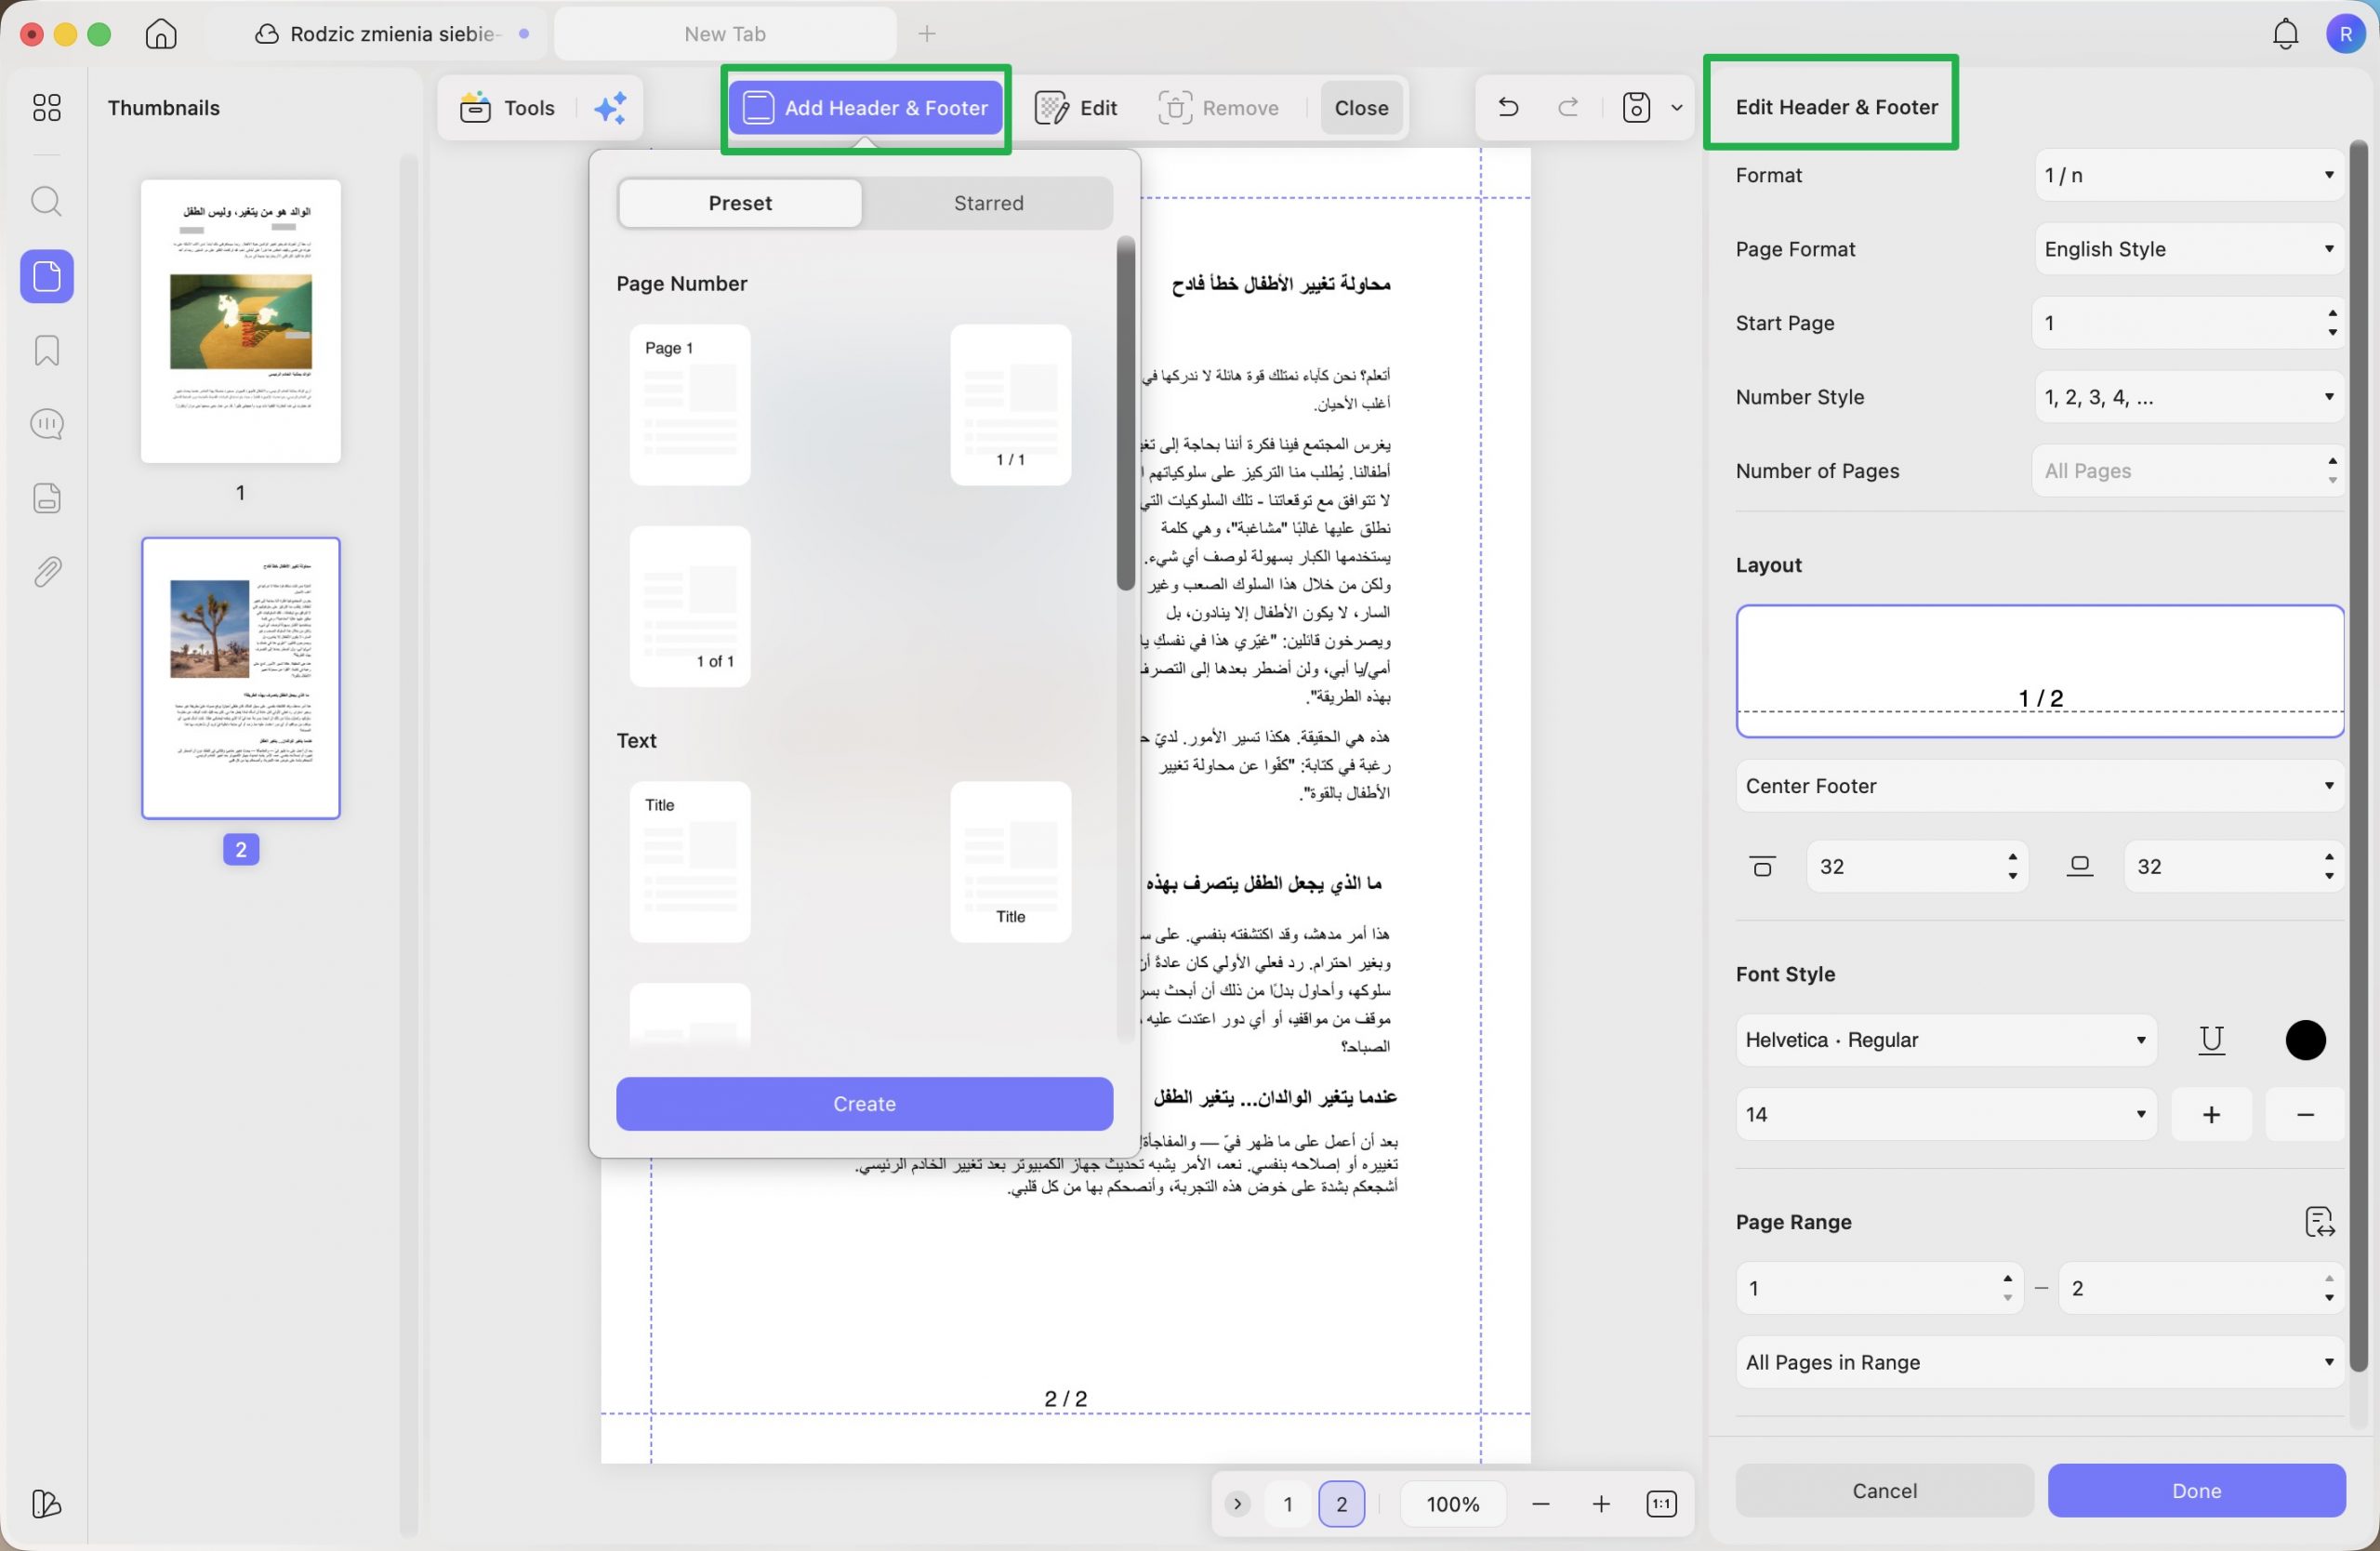Open the search panel icon
Screen dimensions: 2380x1551
(46, 202)
